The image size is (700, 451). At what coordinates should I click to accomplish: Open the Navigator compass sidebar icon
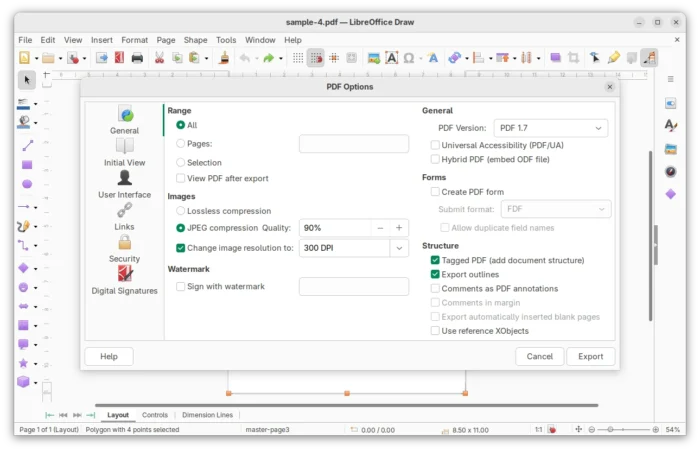(671, 171)
